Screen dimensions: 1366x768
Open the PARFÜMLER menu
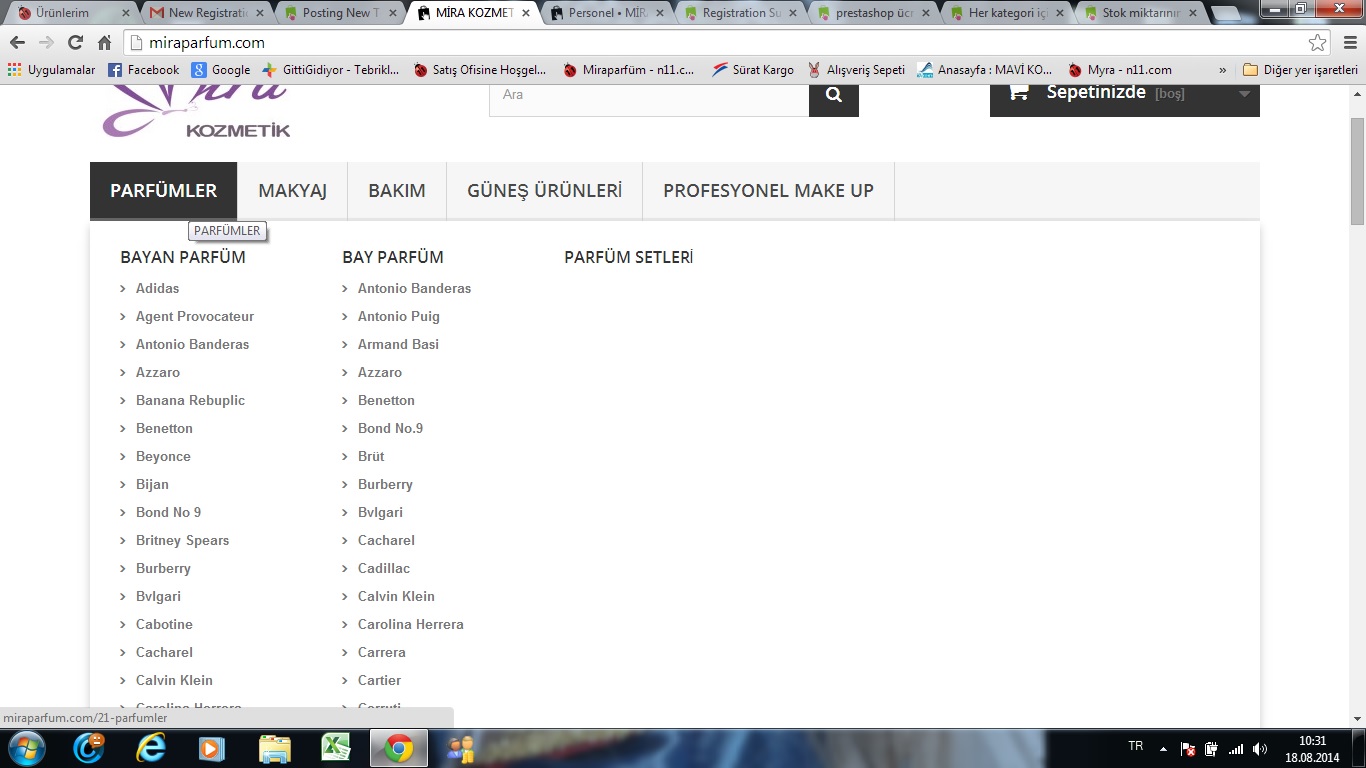click(x=164, y=190)
